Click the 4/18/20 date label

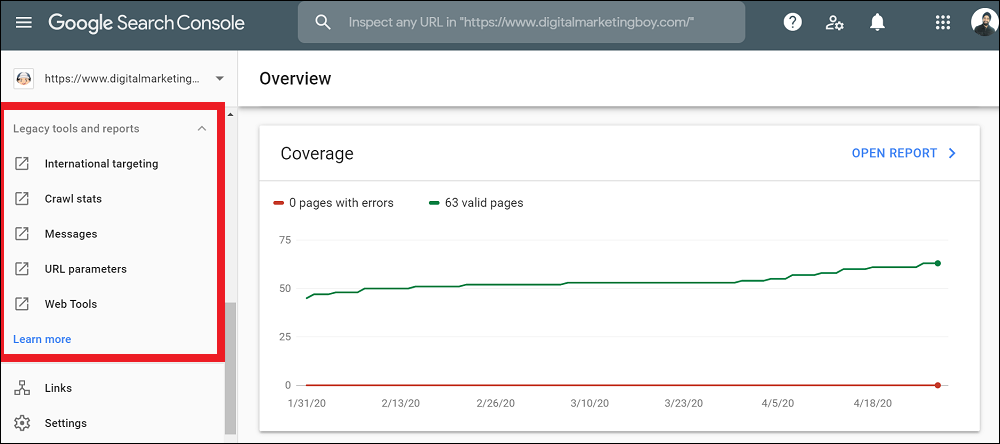(x=872, y=403)
